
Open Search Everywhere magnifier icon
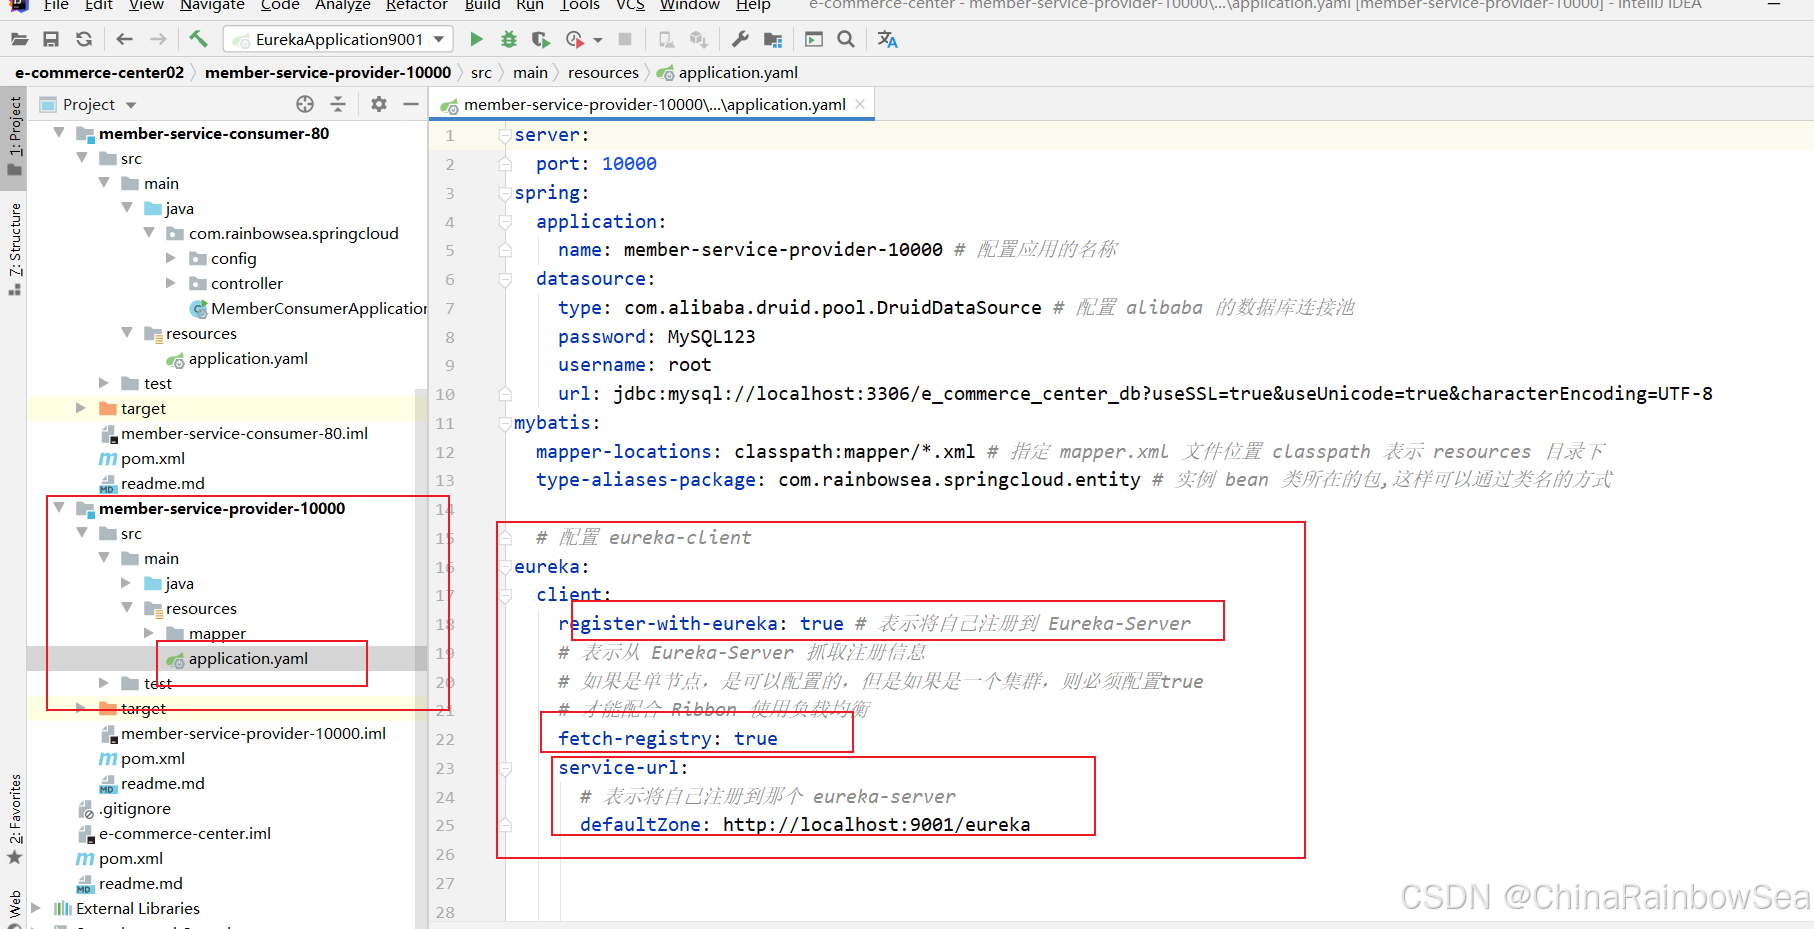(x=846, y=39)
